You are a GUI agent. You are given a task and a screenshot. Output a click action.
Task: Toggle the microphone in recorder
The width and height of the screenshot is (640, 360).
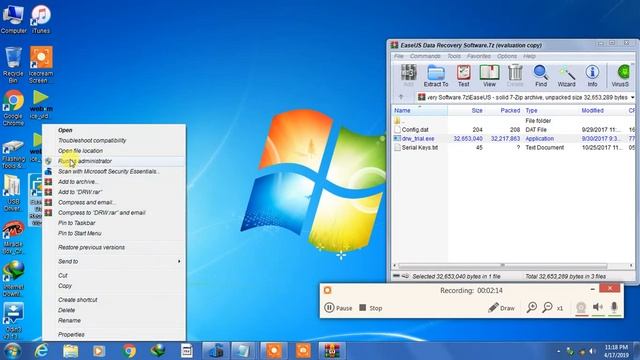pyautogui.click(x=614, y=307)
